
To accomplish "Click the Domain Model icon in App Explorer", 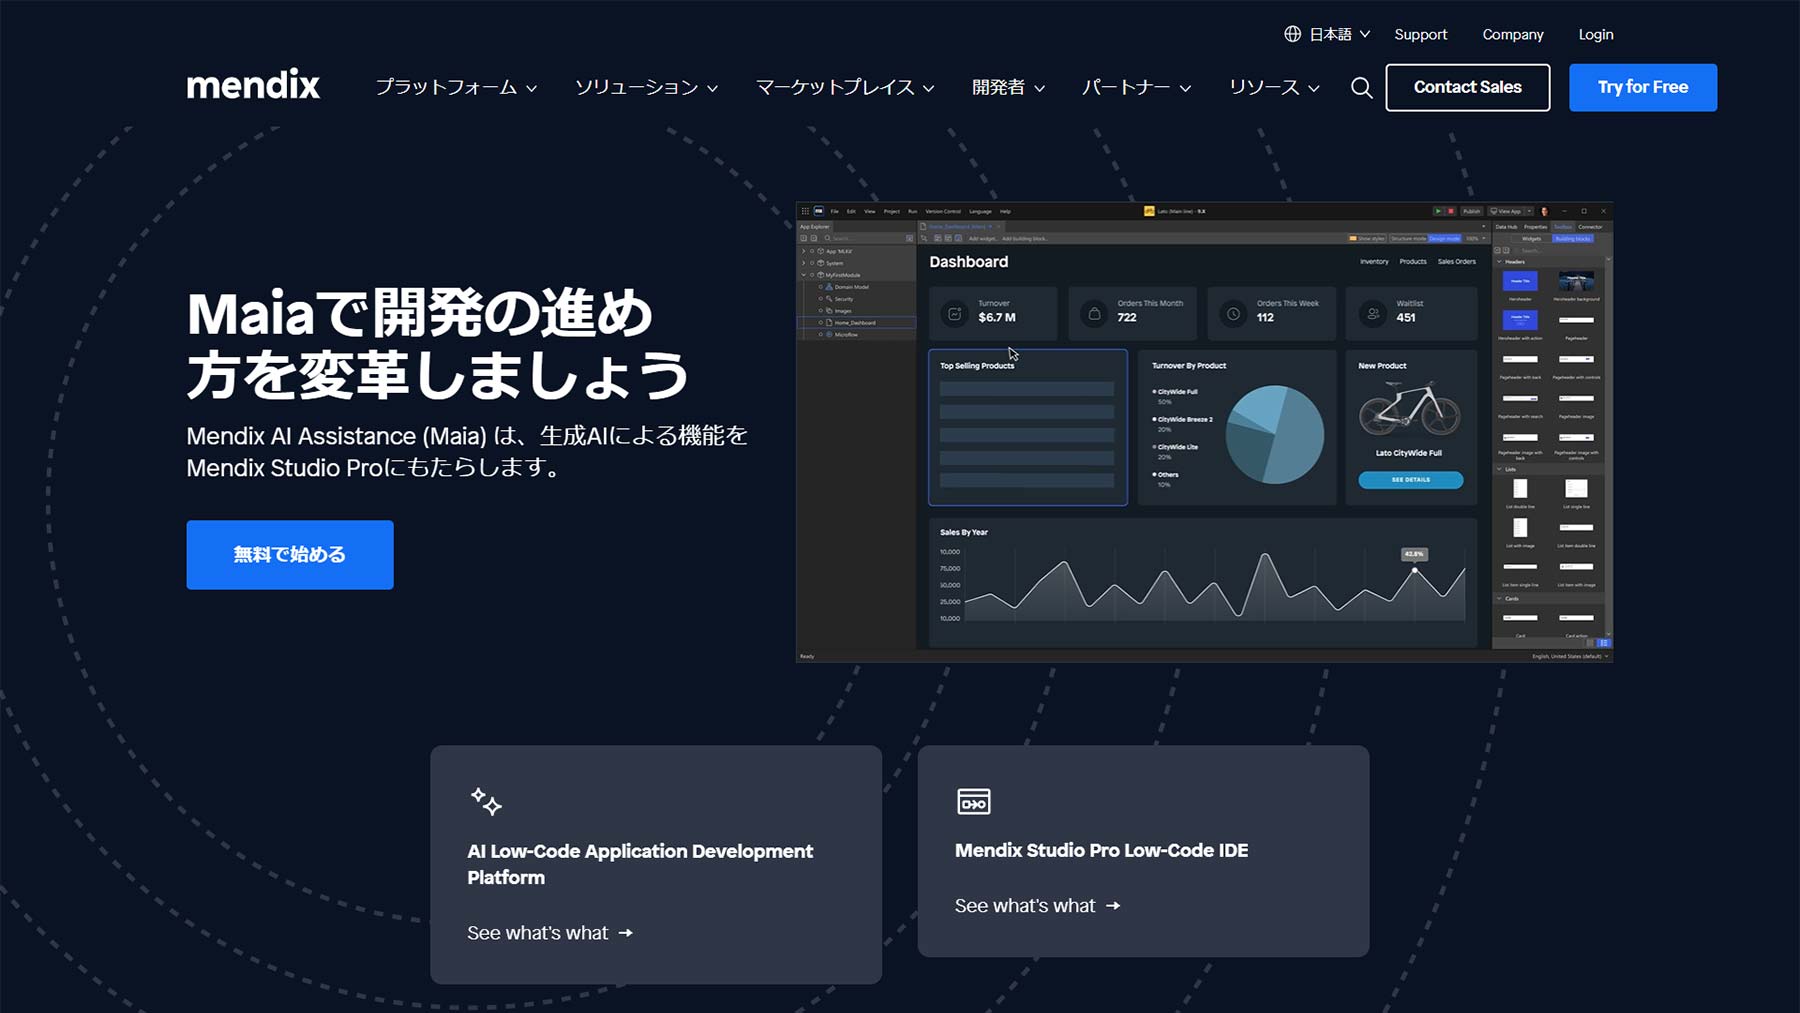I will 829,287.
